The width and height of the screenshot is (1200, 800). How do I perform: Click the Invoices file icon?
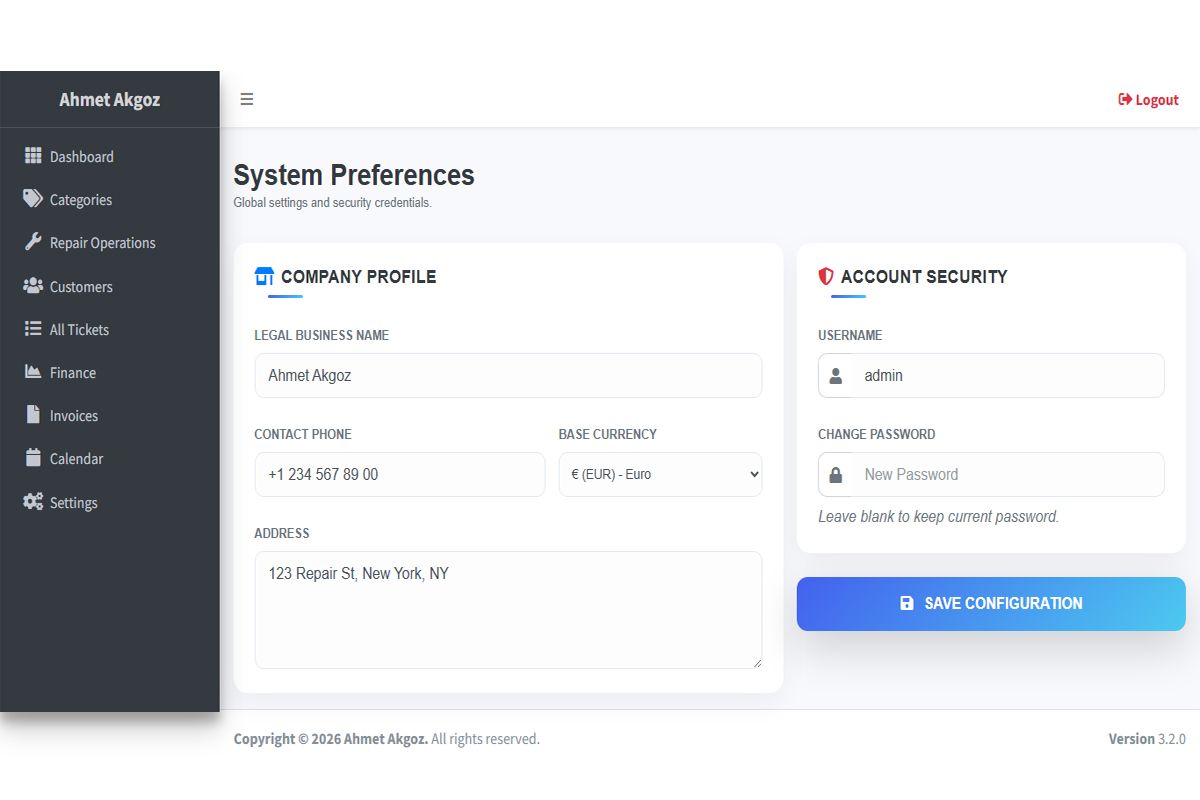33,415
